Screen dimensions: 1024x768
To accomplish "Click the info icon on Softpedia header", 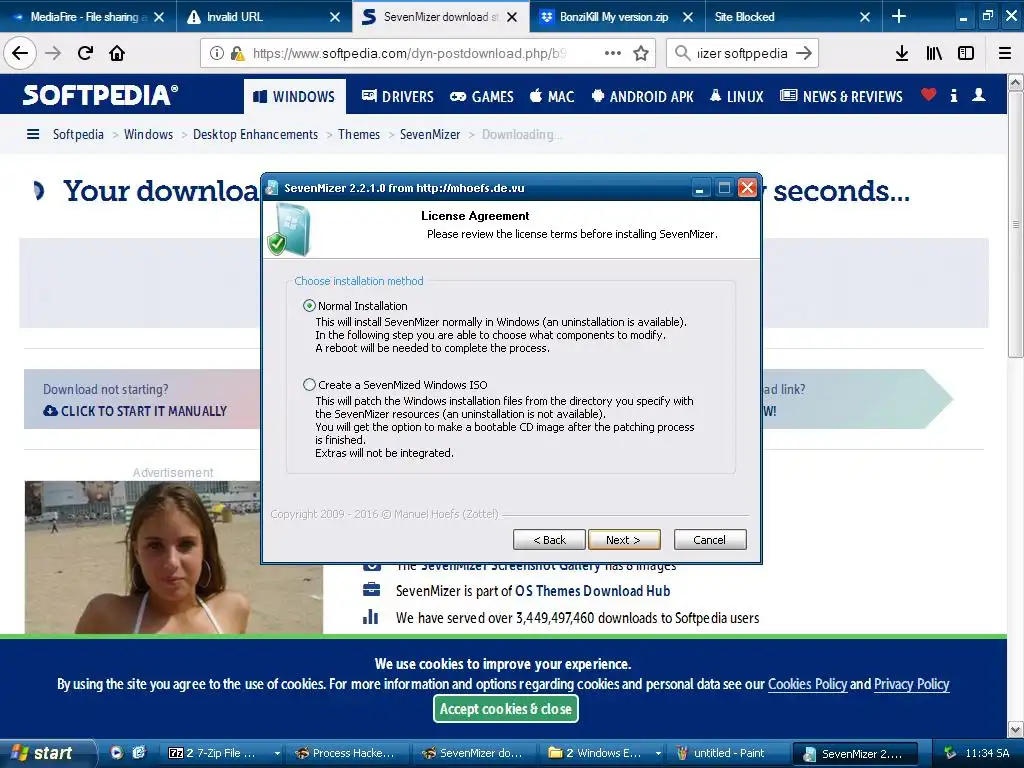I will tap(954, 95).
